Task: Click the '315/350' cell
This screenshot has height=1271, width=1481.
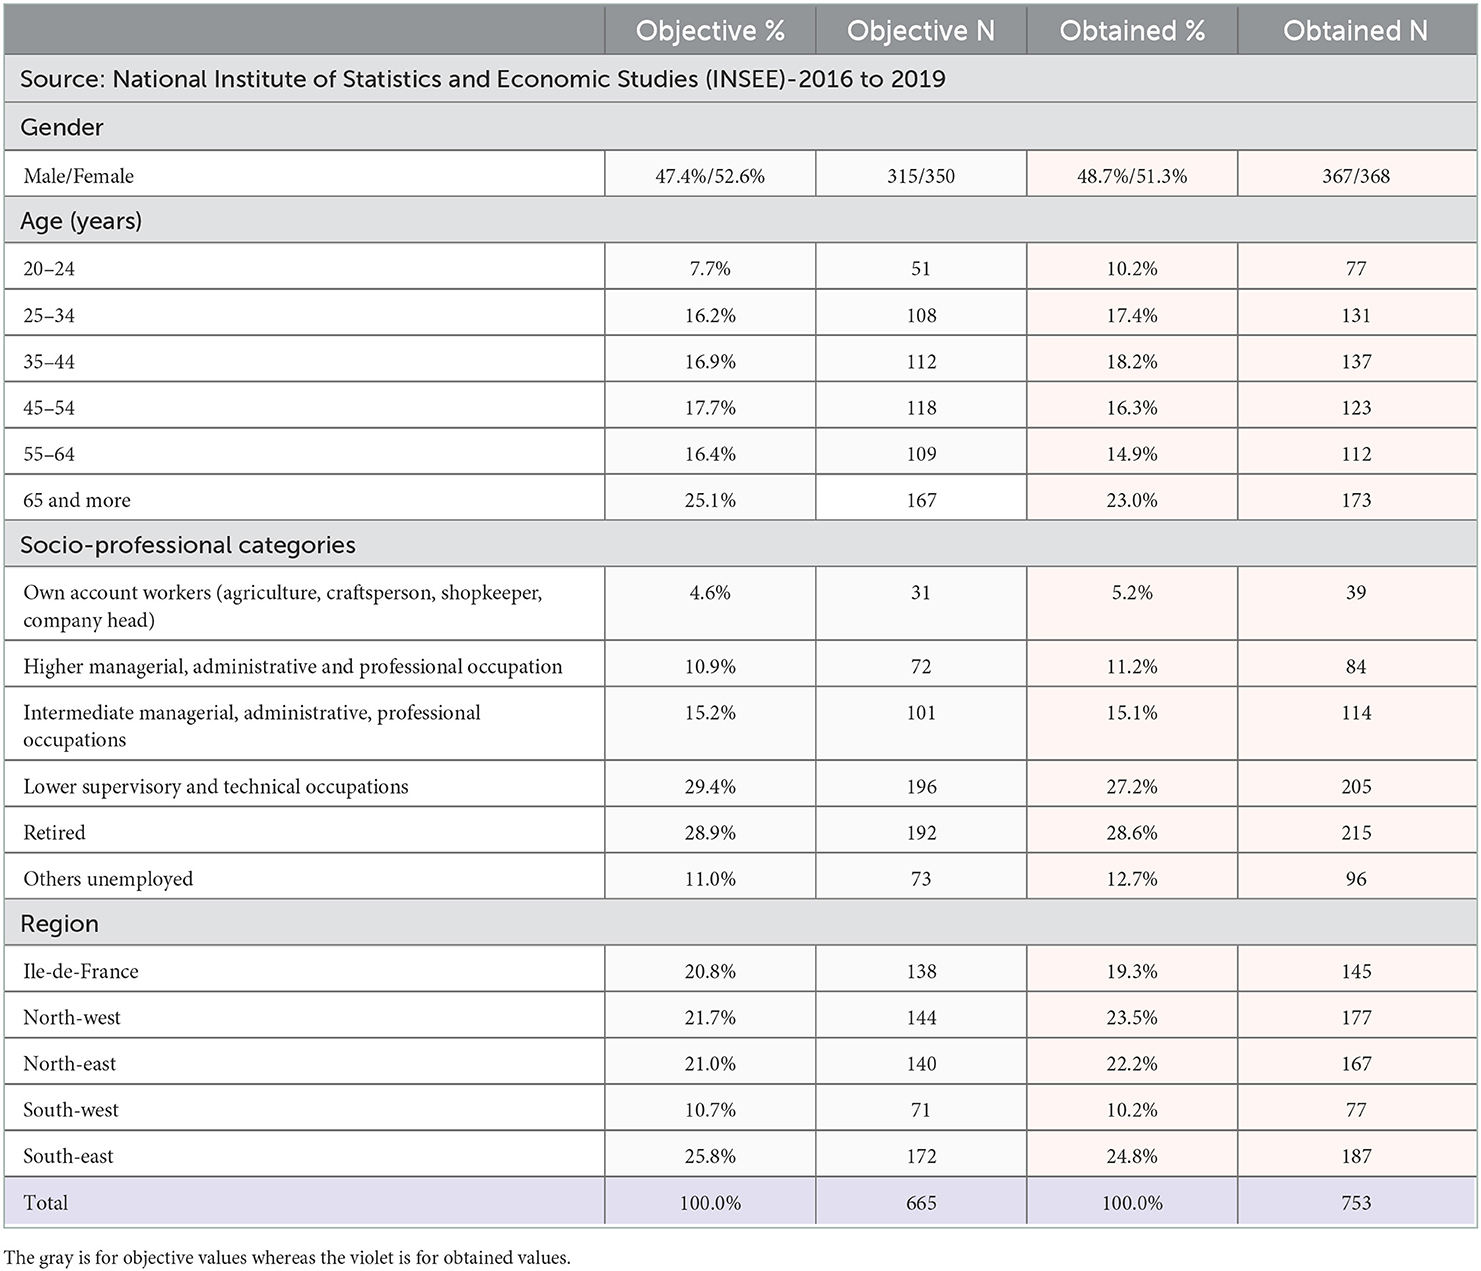Action: (921, 176)
